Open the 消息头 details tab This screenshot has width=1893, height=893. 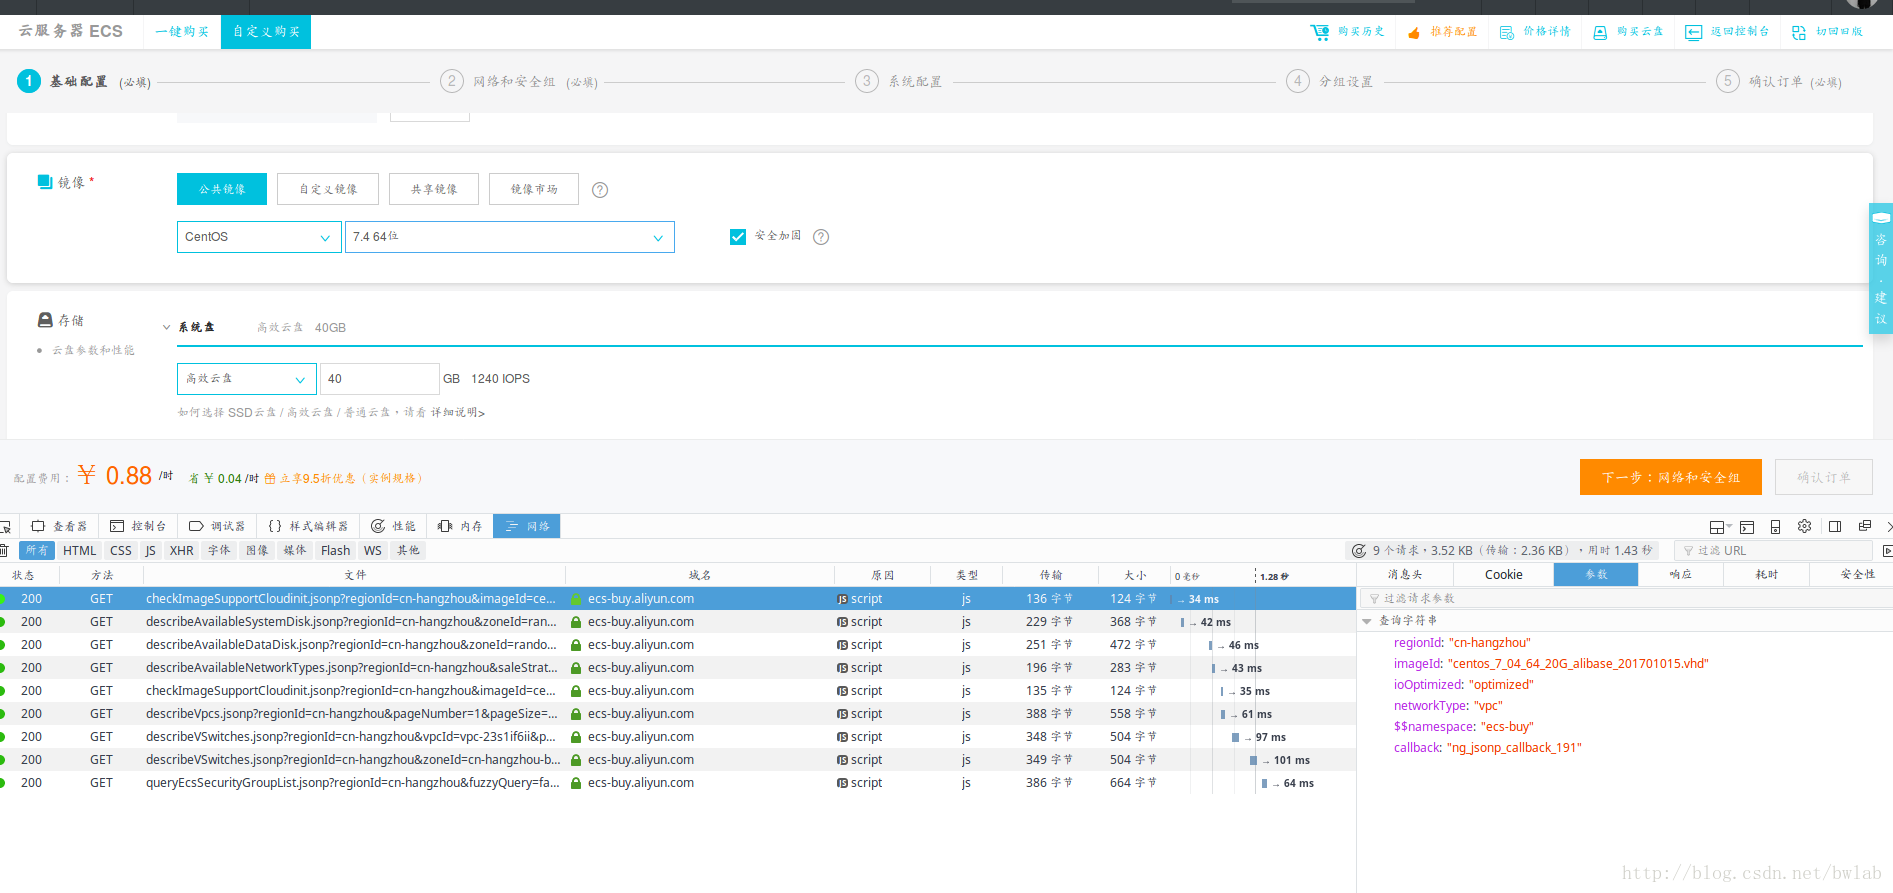(1405, 575)
